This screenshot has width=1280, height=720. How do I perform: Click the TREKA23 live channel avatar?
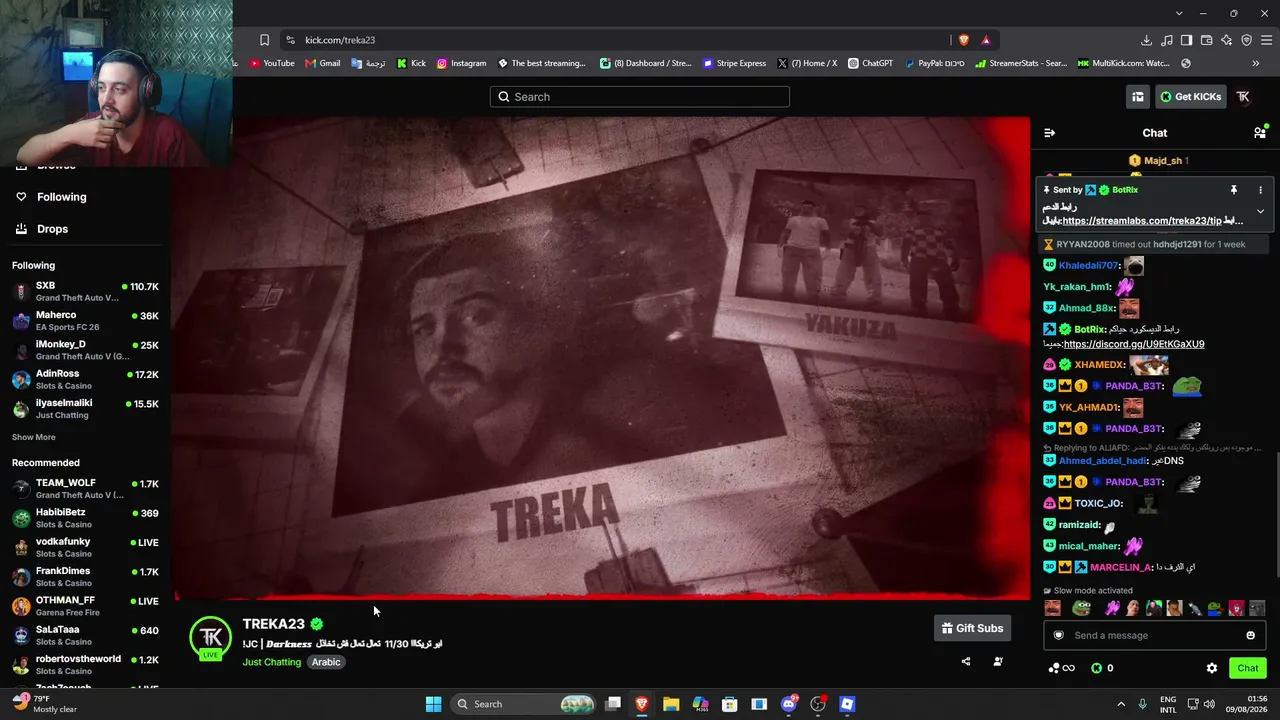[x=211, y=638]
